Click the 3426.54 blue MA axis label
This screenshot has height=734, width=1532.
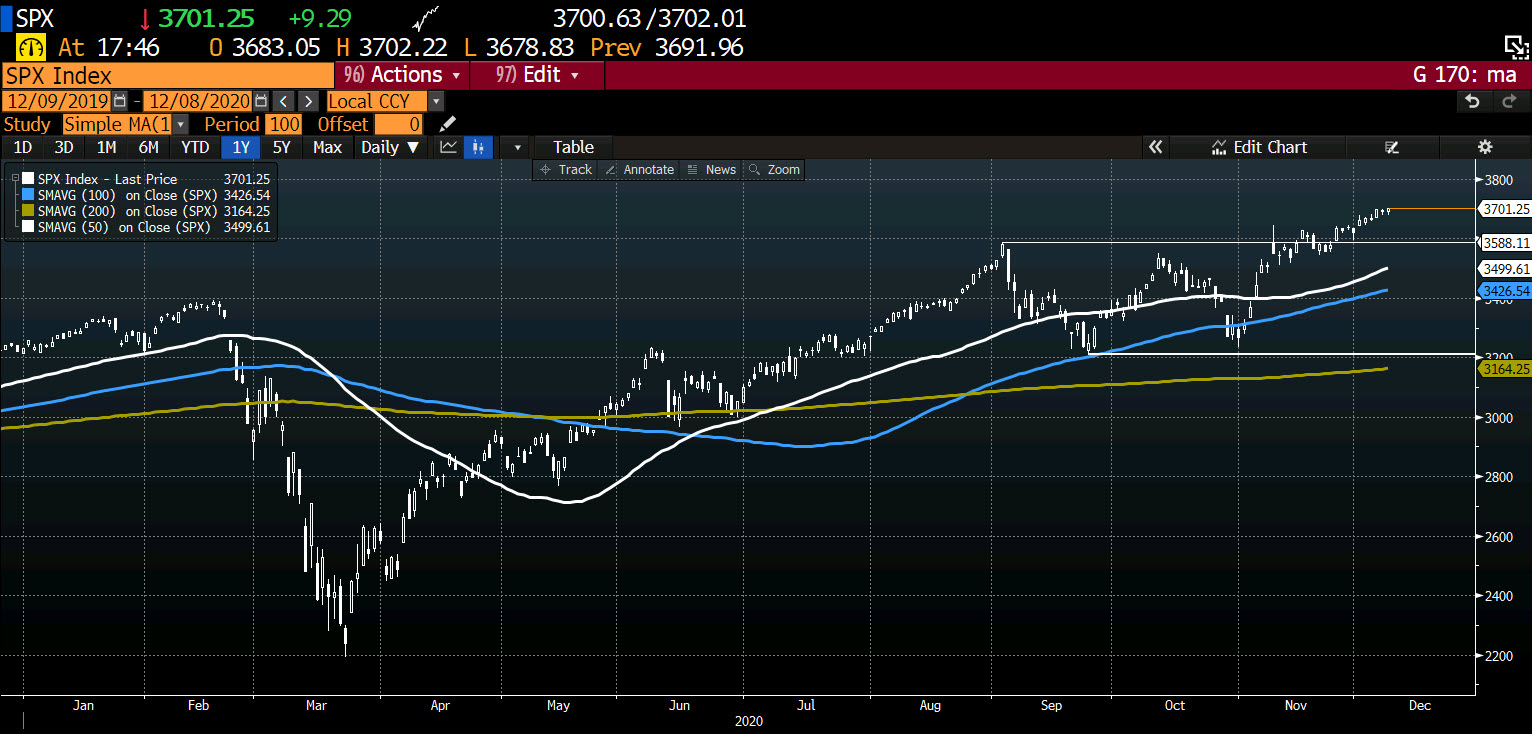pos(1505,291)
